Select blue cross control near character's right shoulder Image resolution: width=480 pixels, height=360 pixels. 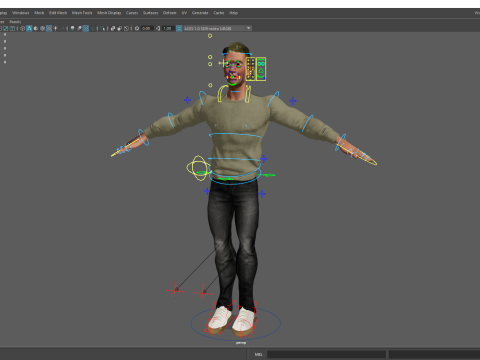[x=188, y=100]
